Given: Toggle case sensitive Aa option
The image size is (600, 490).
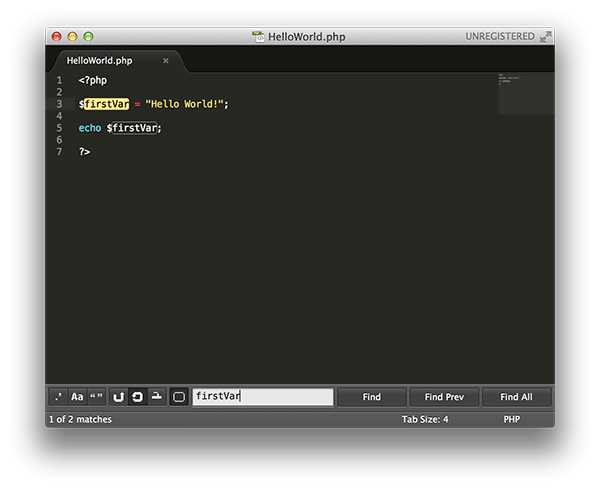Looking at the screenshot, I should (77, 397).
